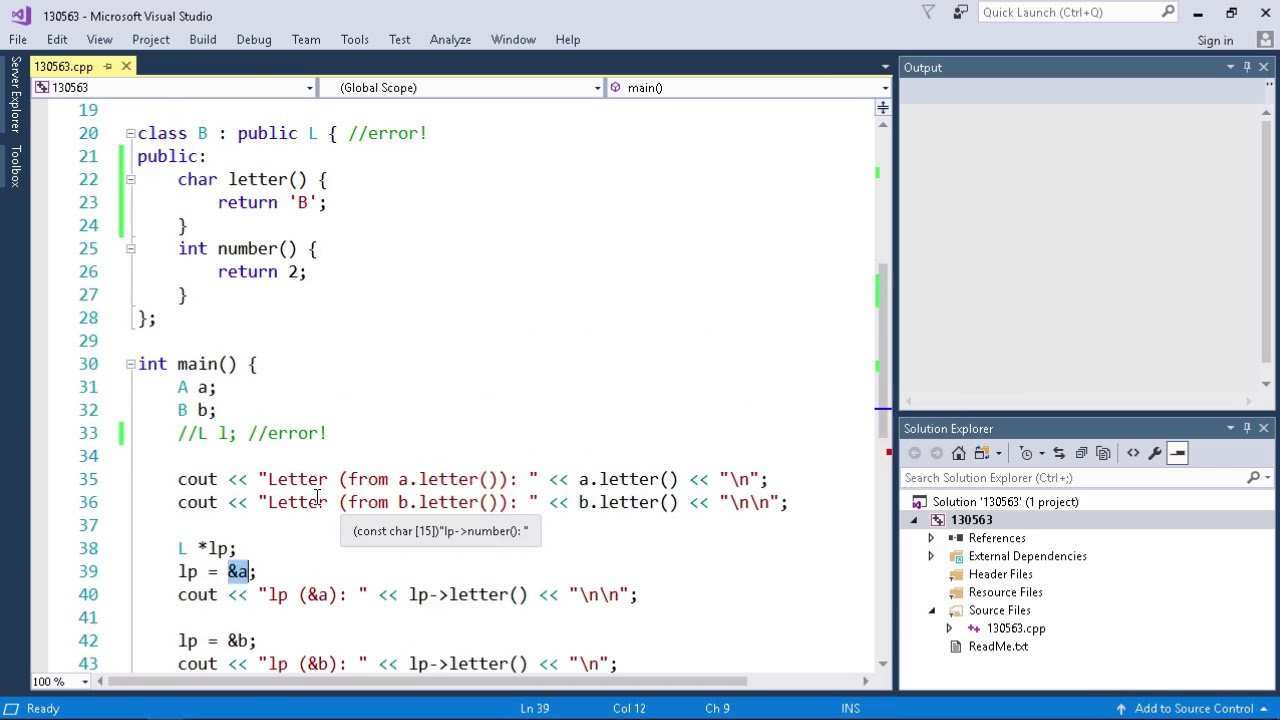
Task: Toggle pin on the 130563.cpp tab
Action: point(108,66)
